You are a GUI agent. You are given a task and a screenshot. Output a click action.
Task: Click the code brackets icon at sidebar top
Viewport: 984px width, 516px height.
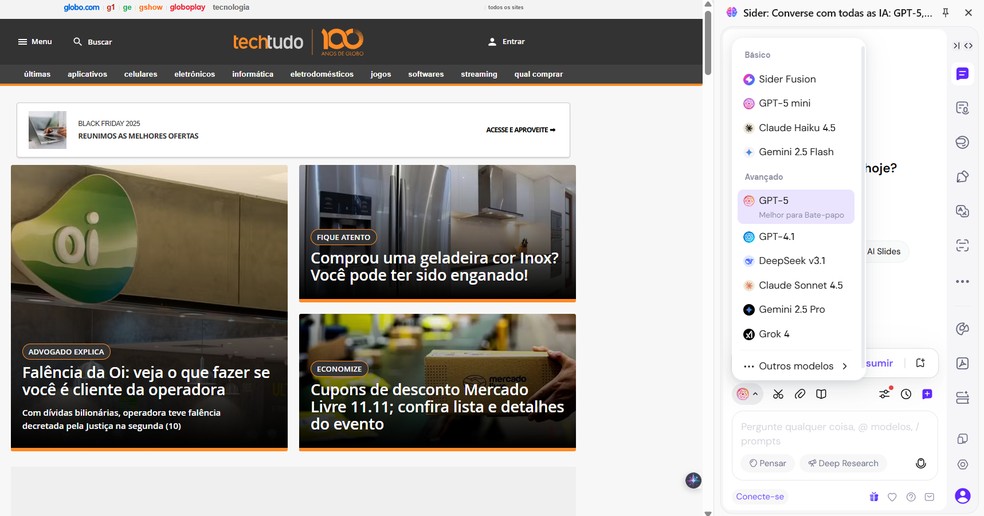click(x=968, y=45)
